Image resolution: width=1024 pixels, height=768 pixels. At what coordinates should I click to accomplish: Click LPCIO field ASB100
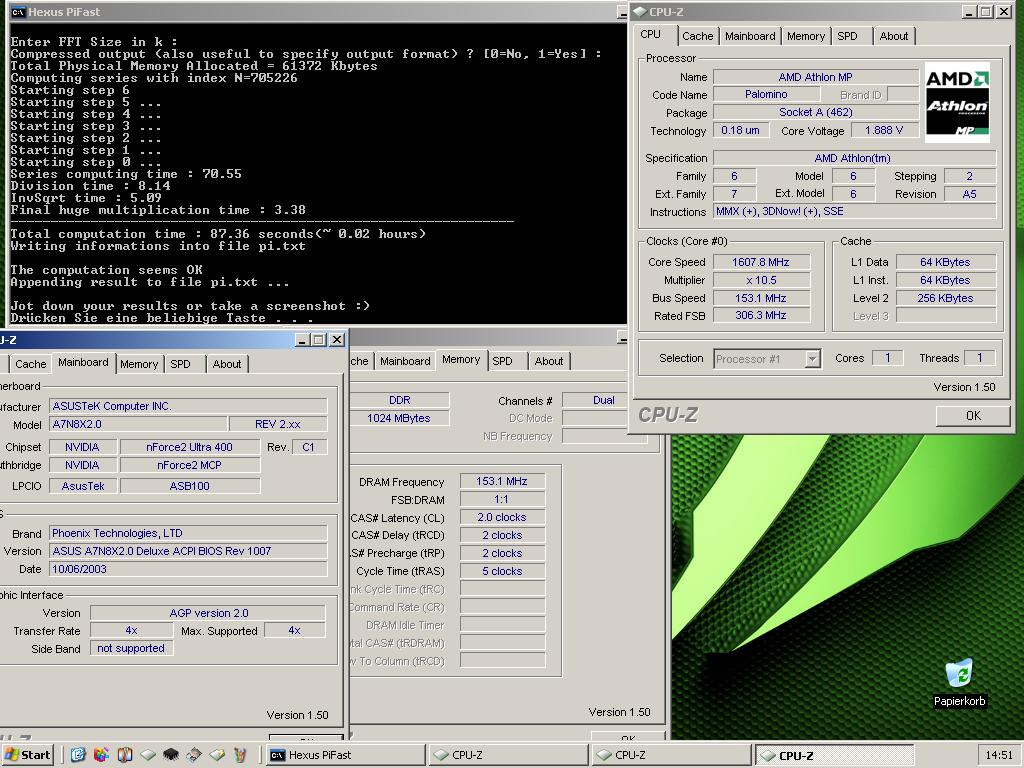pyautogui.click(x=189, y=486)
